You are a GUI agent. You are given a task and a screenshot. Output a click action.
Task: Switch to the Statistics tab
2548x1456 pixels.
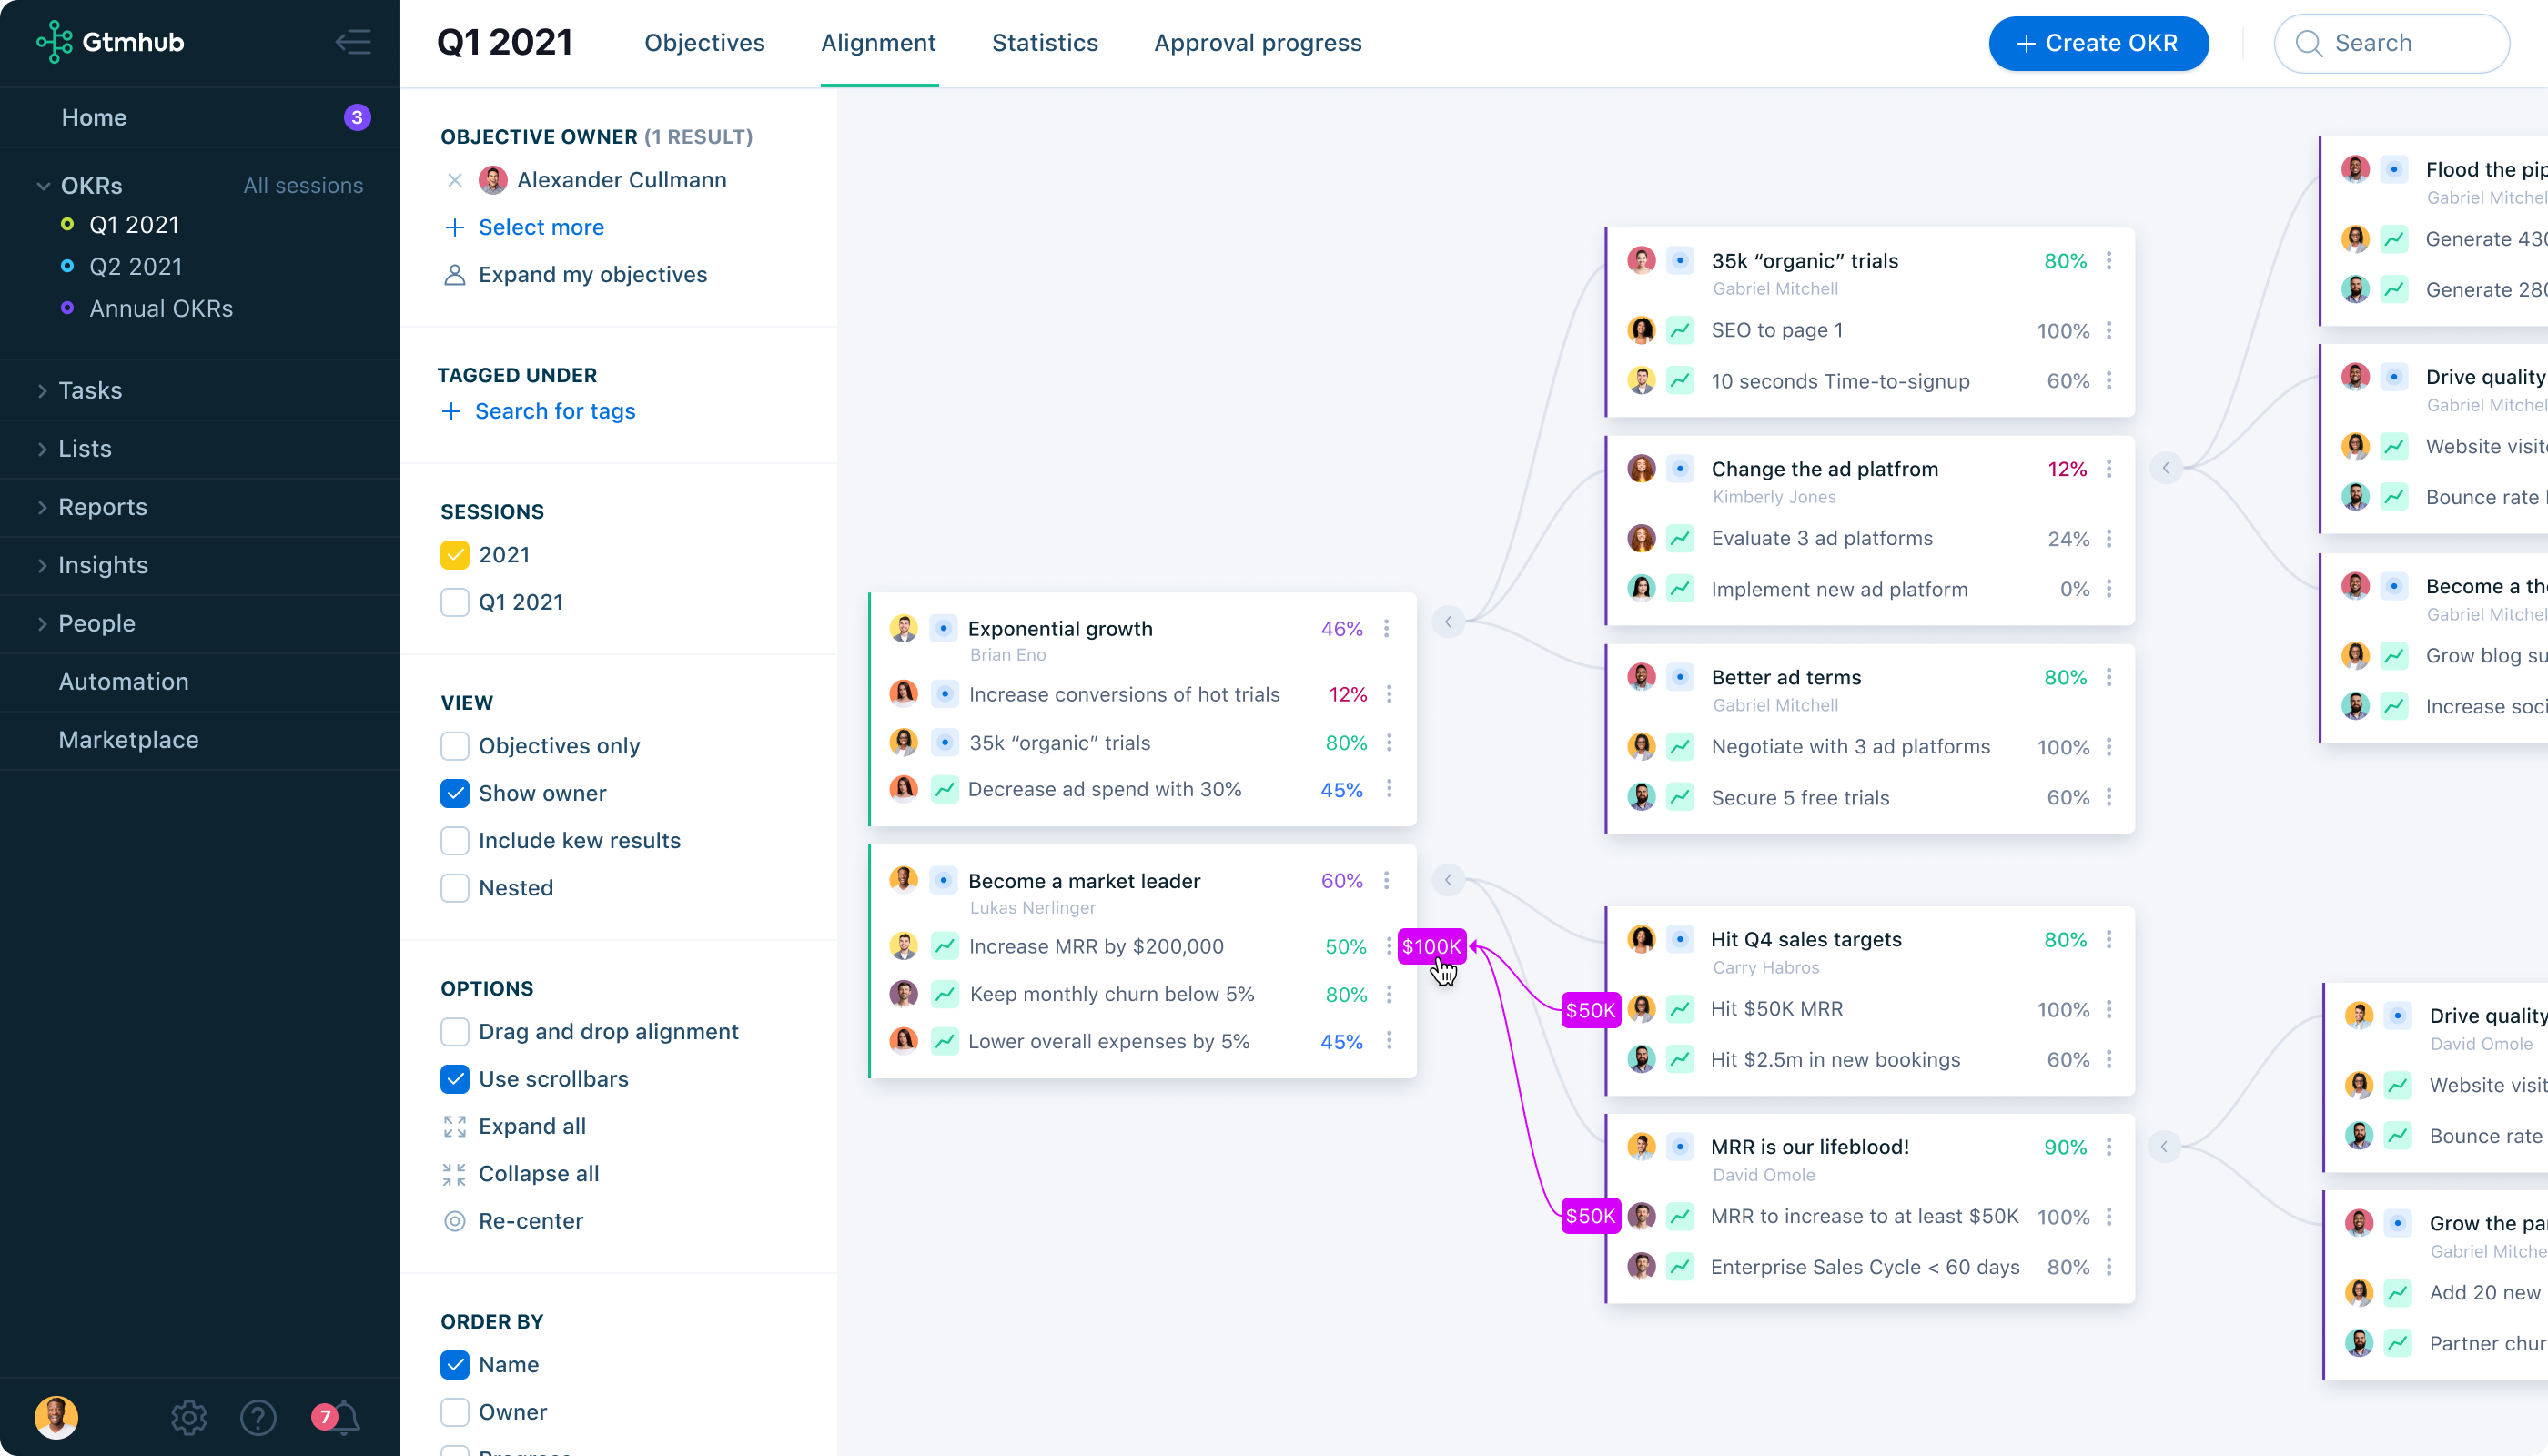[1044, 43]
